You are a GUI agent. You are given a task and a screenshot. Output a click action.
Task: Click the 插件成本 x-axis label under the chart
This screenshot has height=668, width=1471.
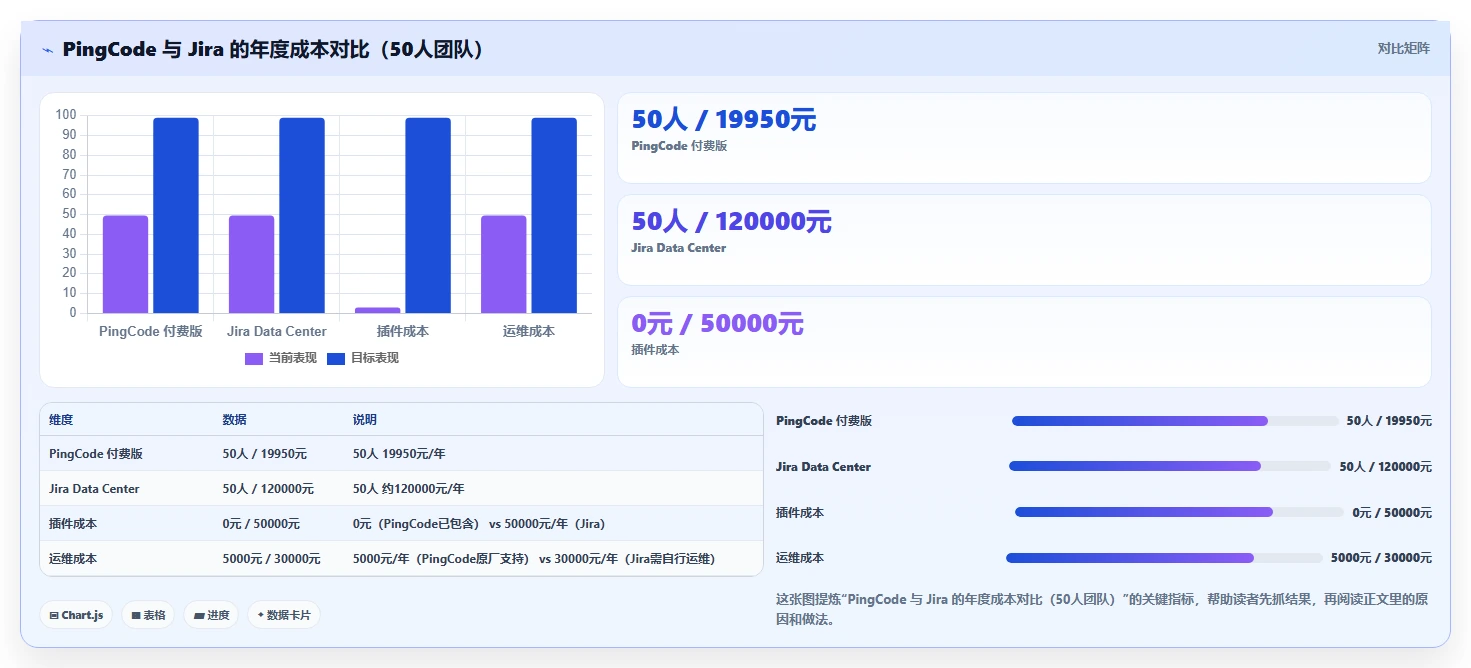(403, 331)
